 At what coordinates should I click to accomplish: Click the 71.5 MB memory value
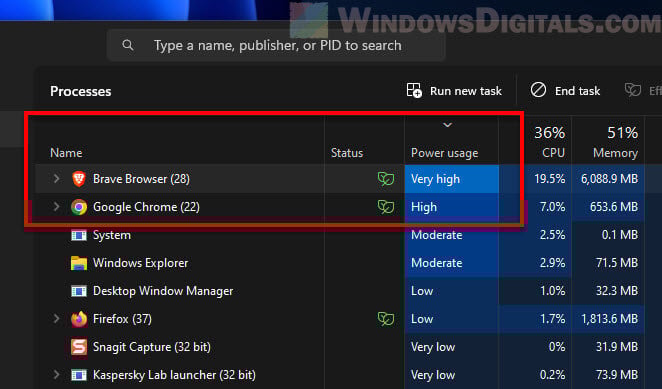(x=617, y=263)
